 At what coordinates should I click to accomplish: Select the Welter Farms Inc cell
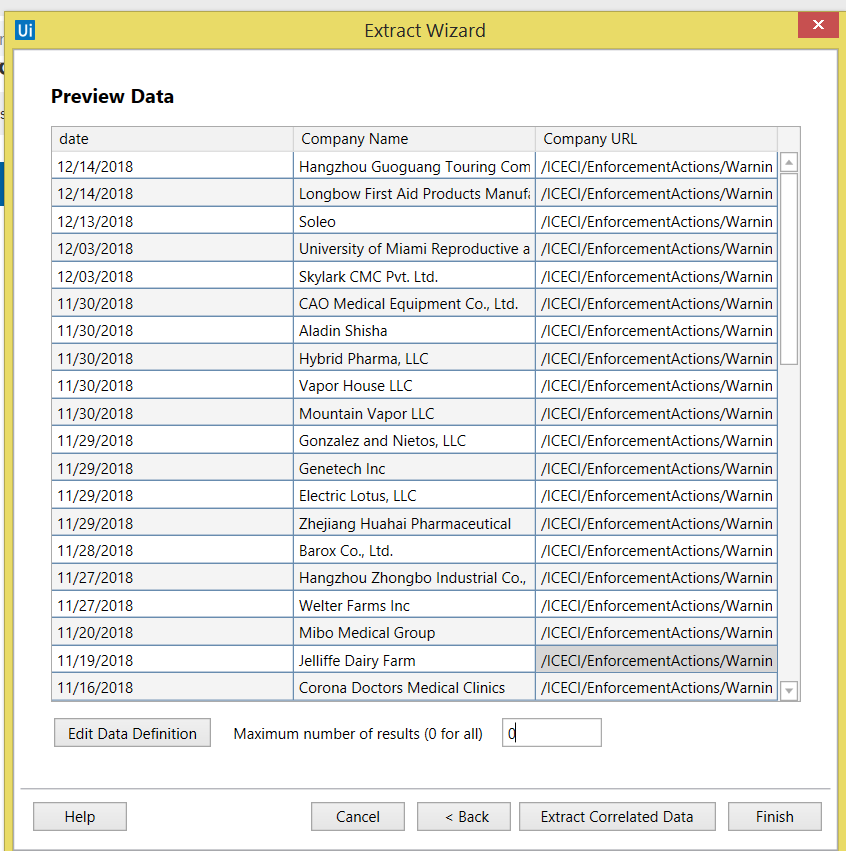(414, 605)
